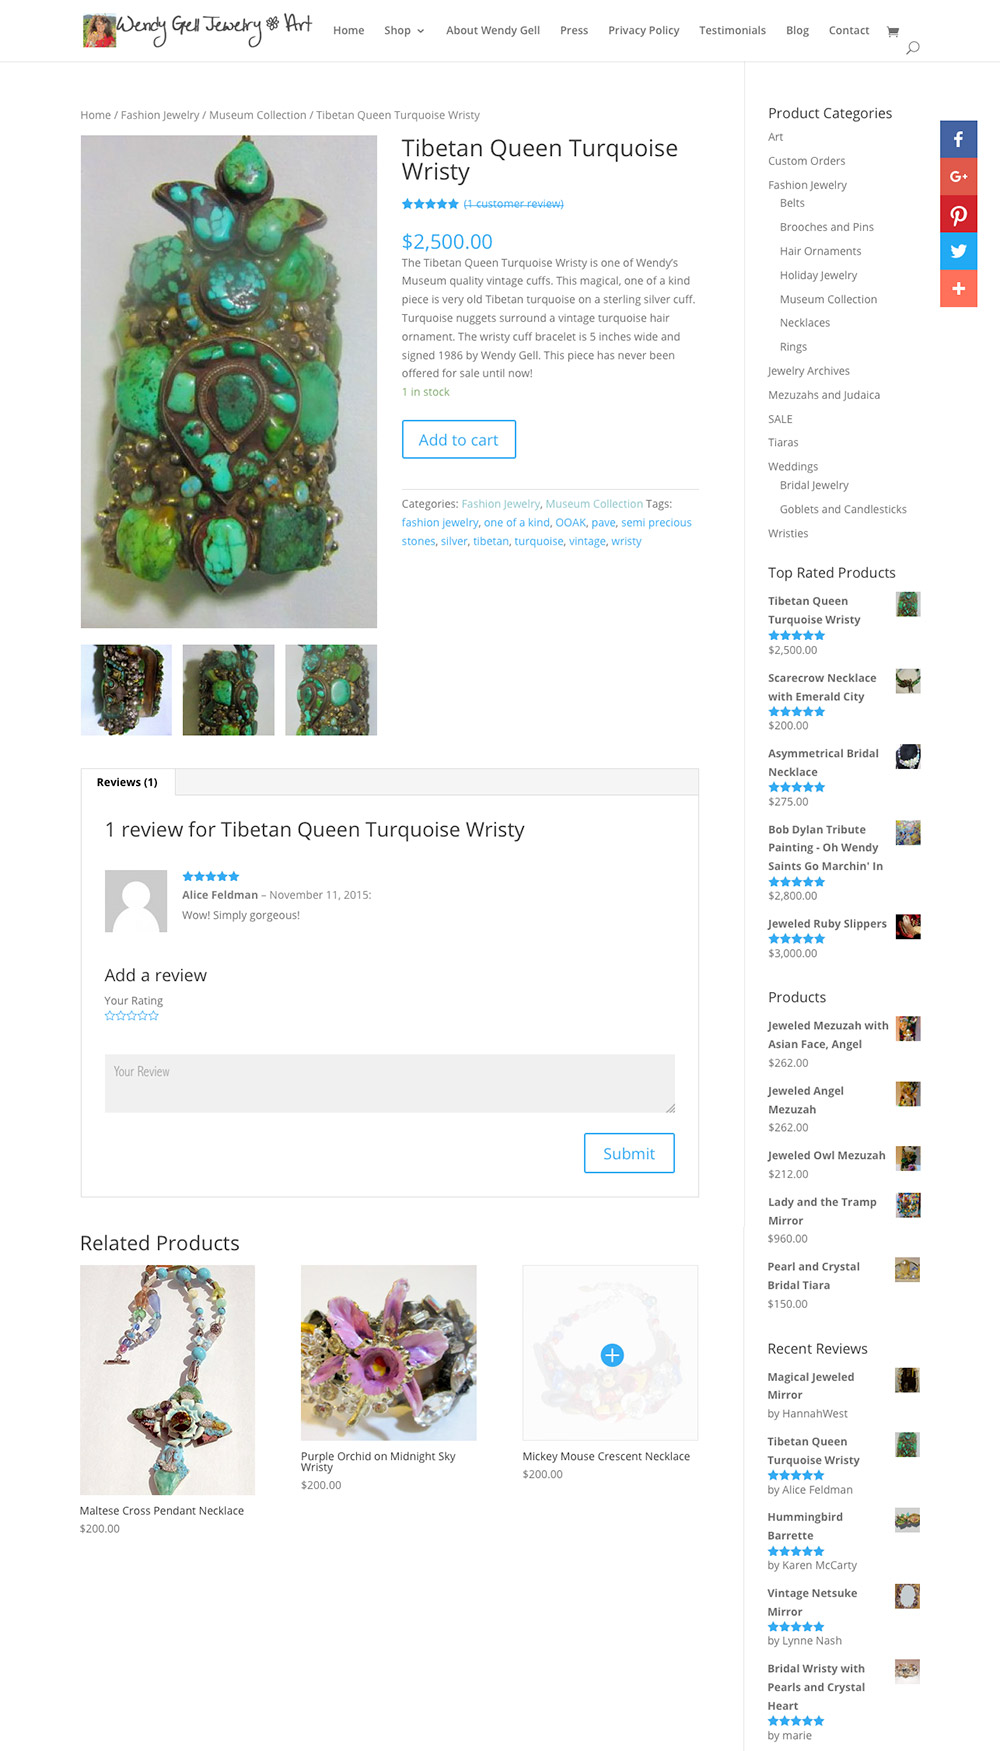Open the shopping cart icon
1000x1751 pixels.
point(893,31)
